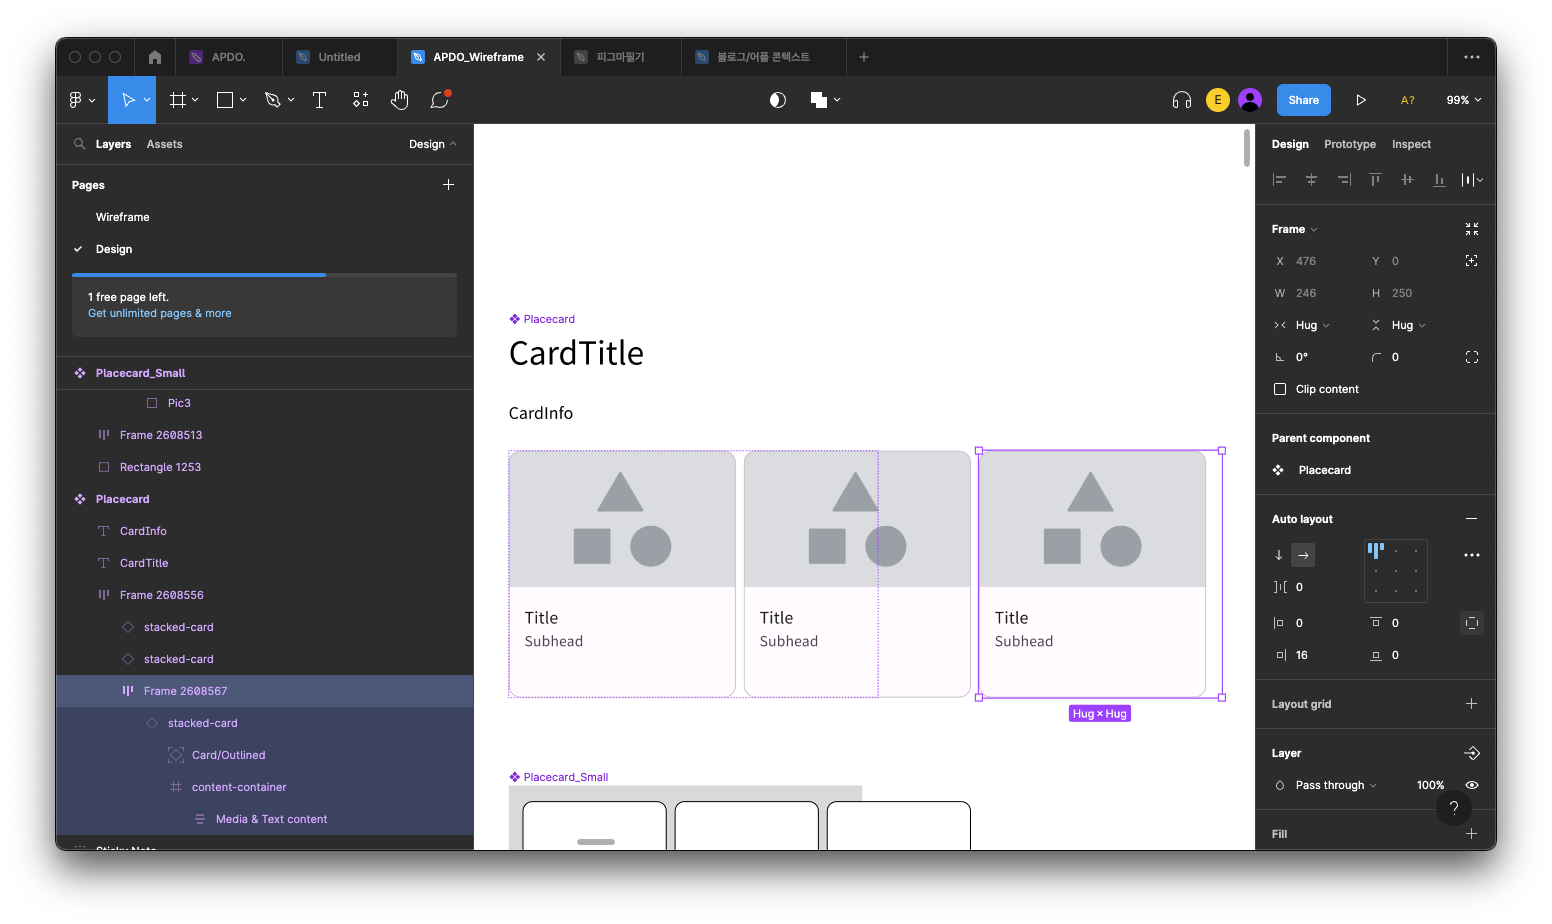Toggle dark mode contrast icon in toolbar
Viewport: 1552px width, 924px height.
point(778,100)
